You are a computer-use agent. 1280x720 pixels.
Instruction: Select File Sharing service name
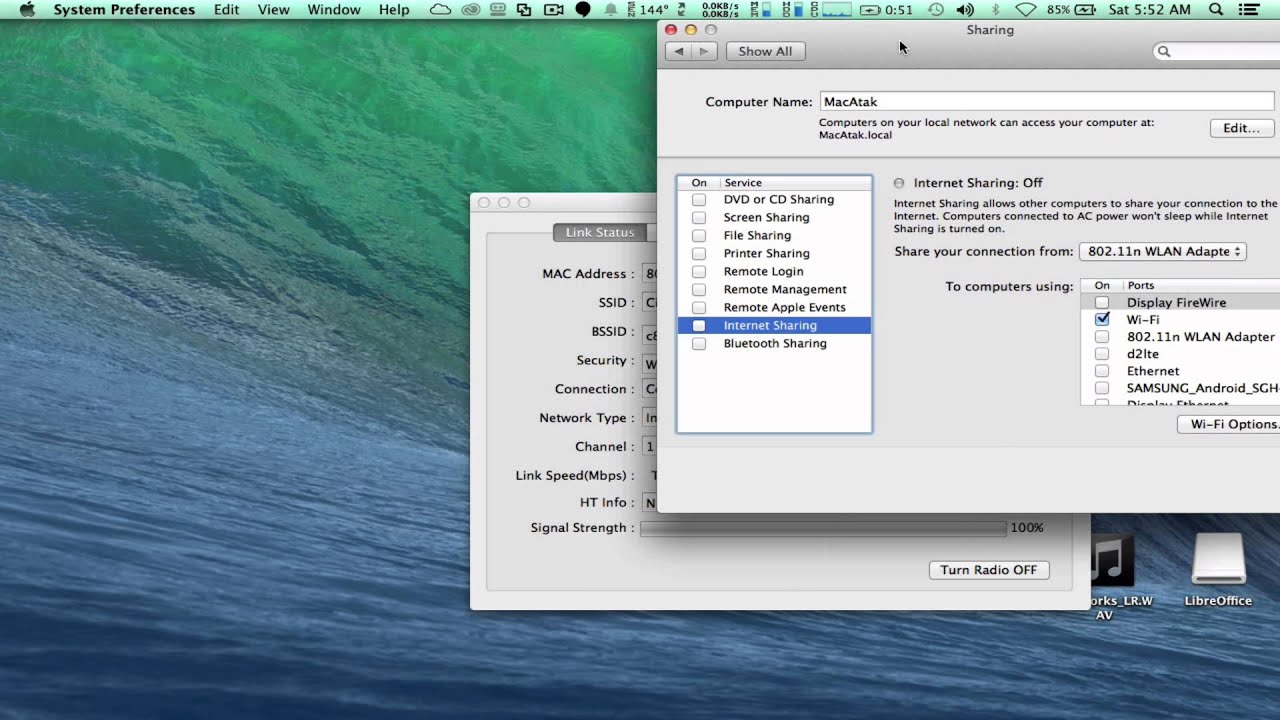[x=757, y=236]
